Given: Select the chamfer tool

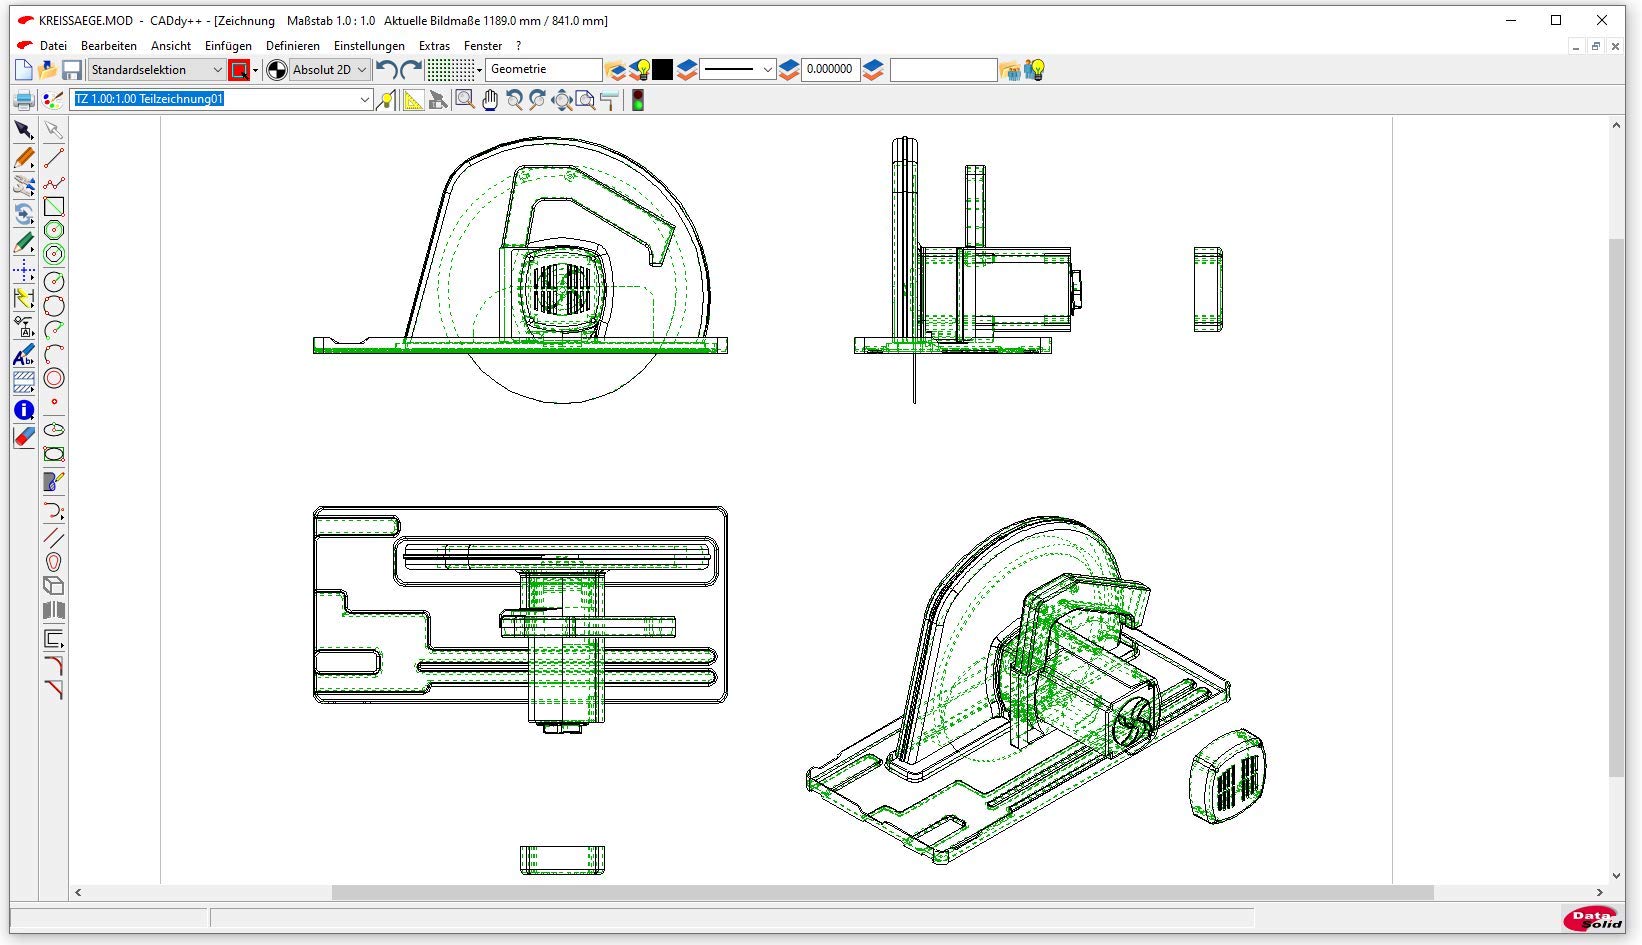Looking at the screenshot, I should pos(54,689).
